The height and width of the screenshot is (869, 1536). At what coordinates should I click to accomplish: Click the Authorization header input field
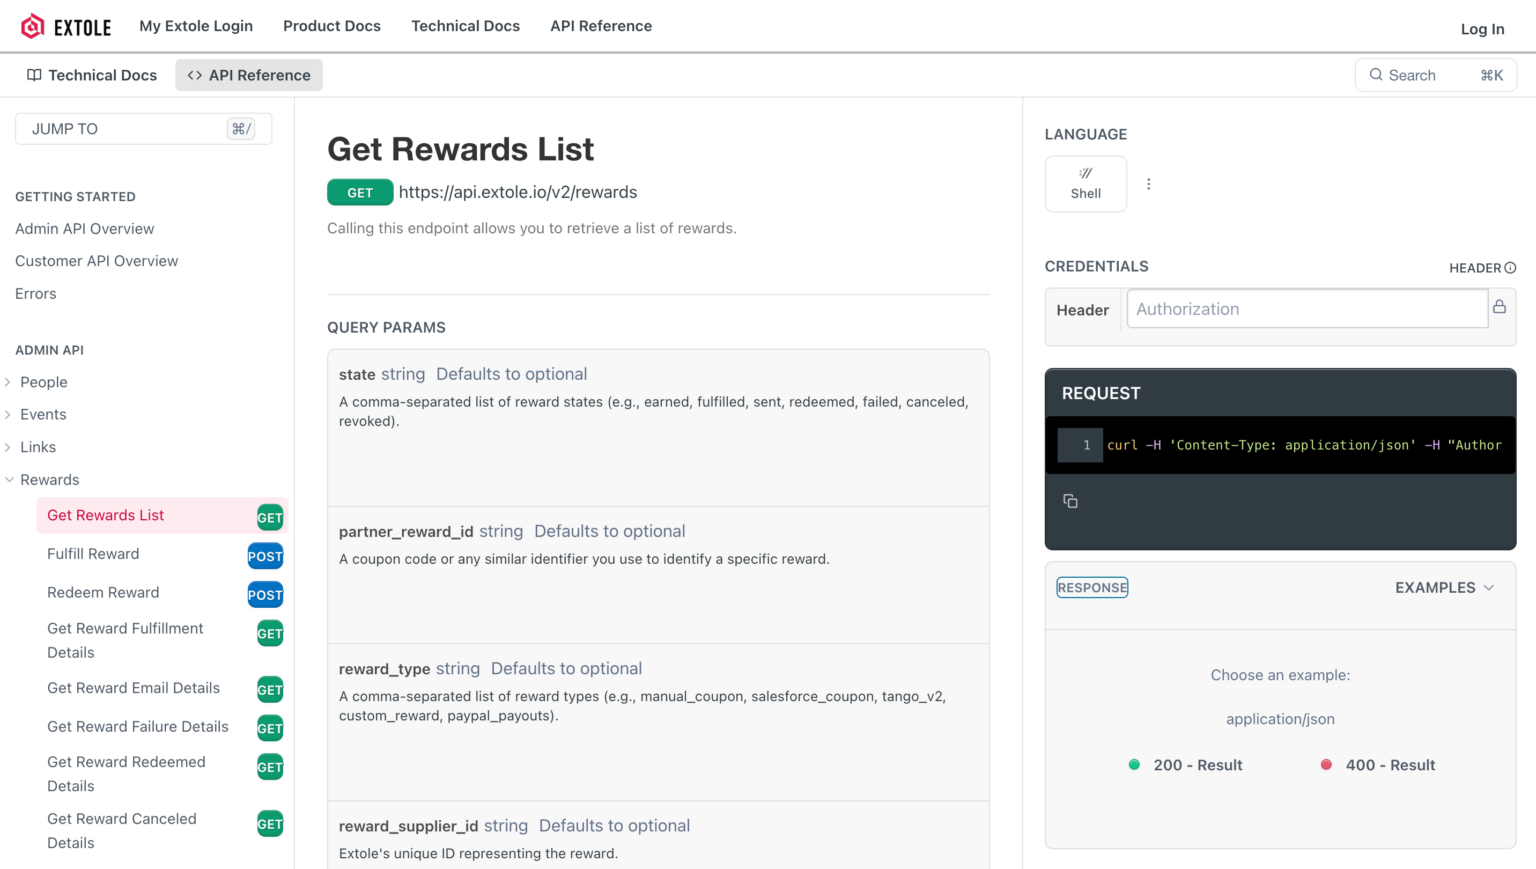(x=1306, y=309)
